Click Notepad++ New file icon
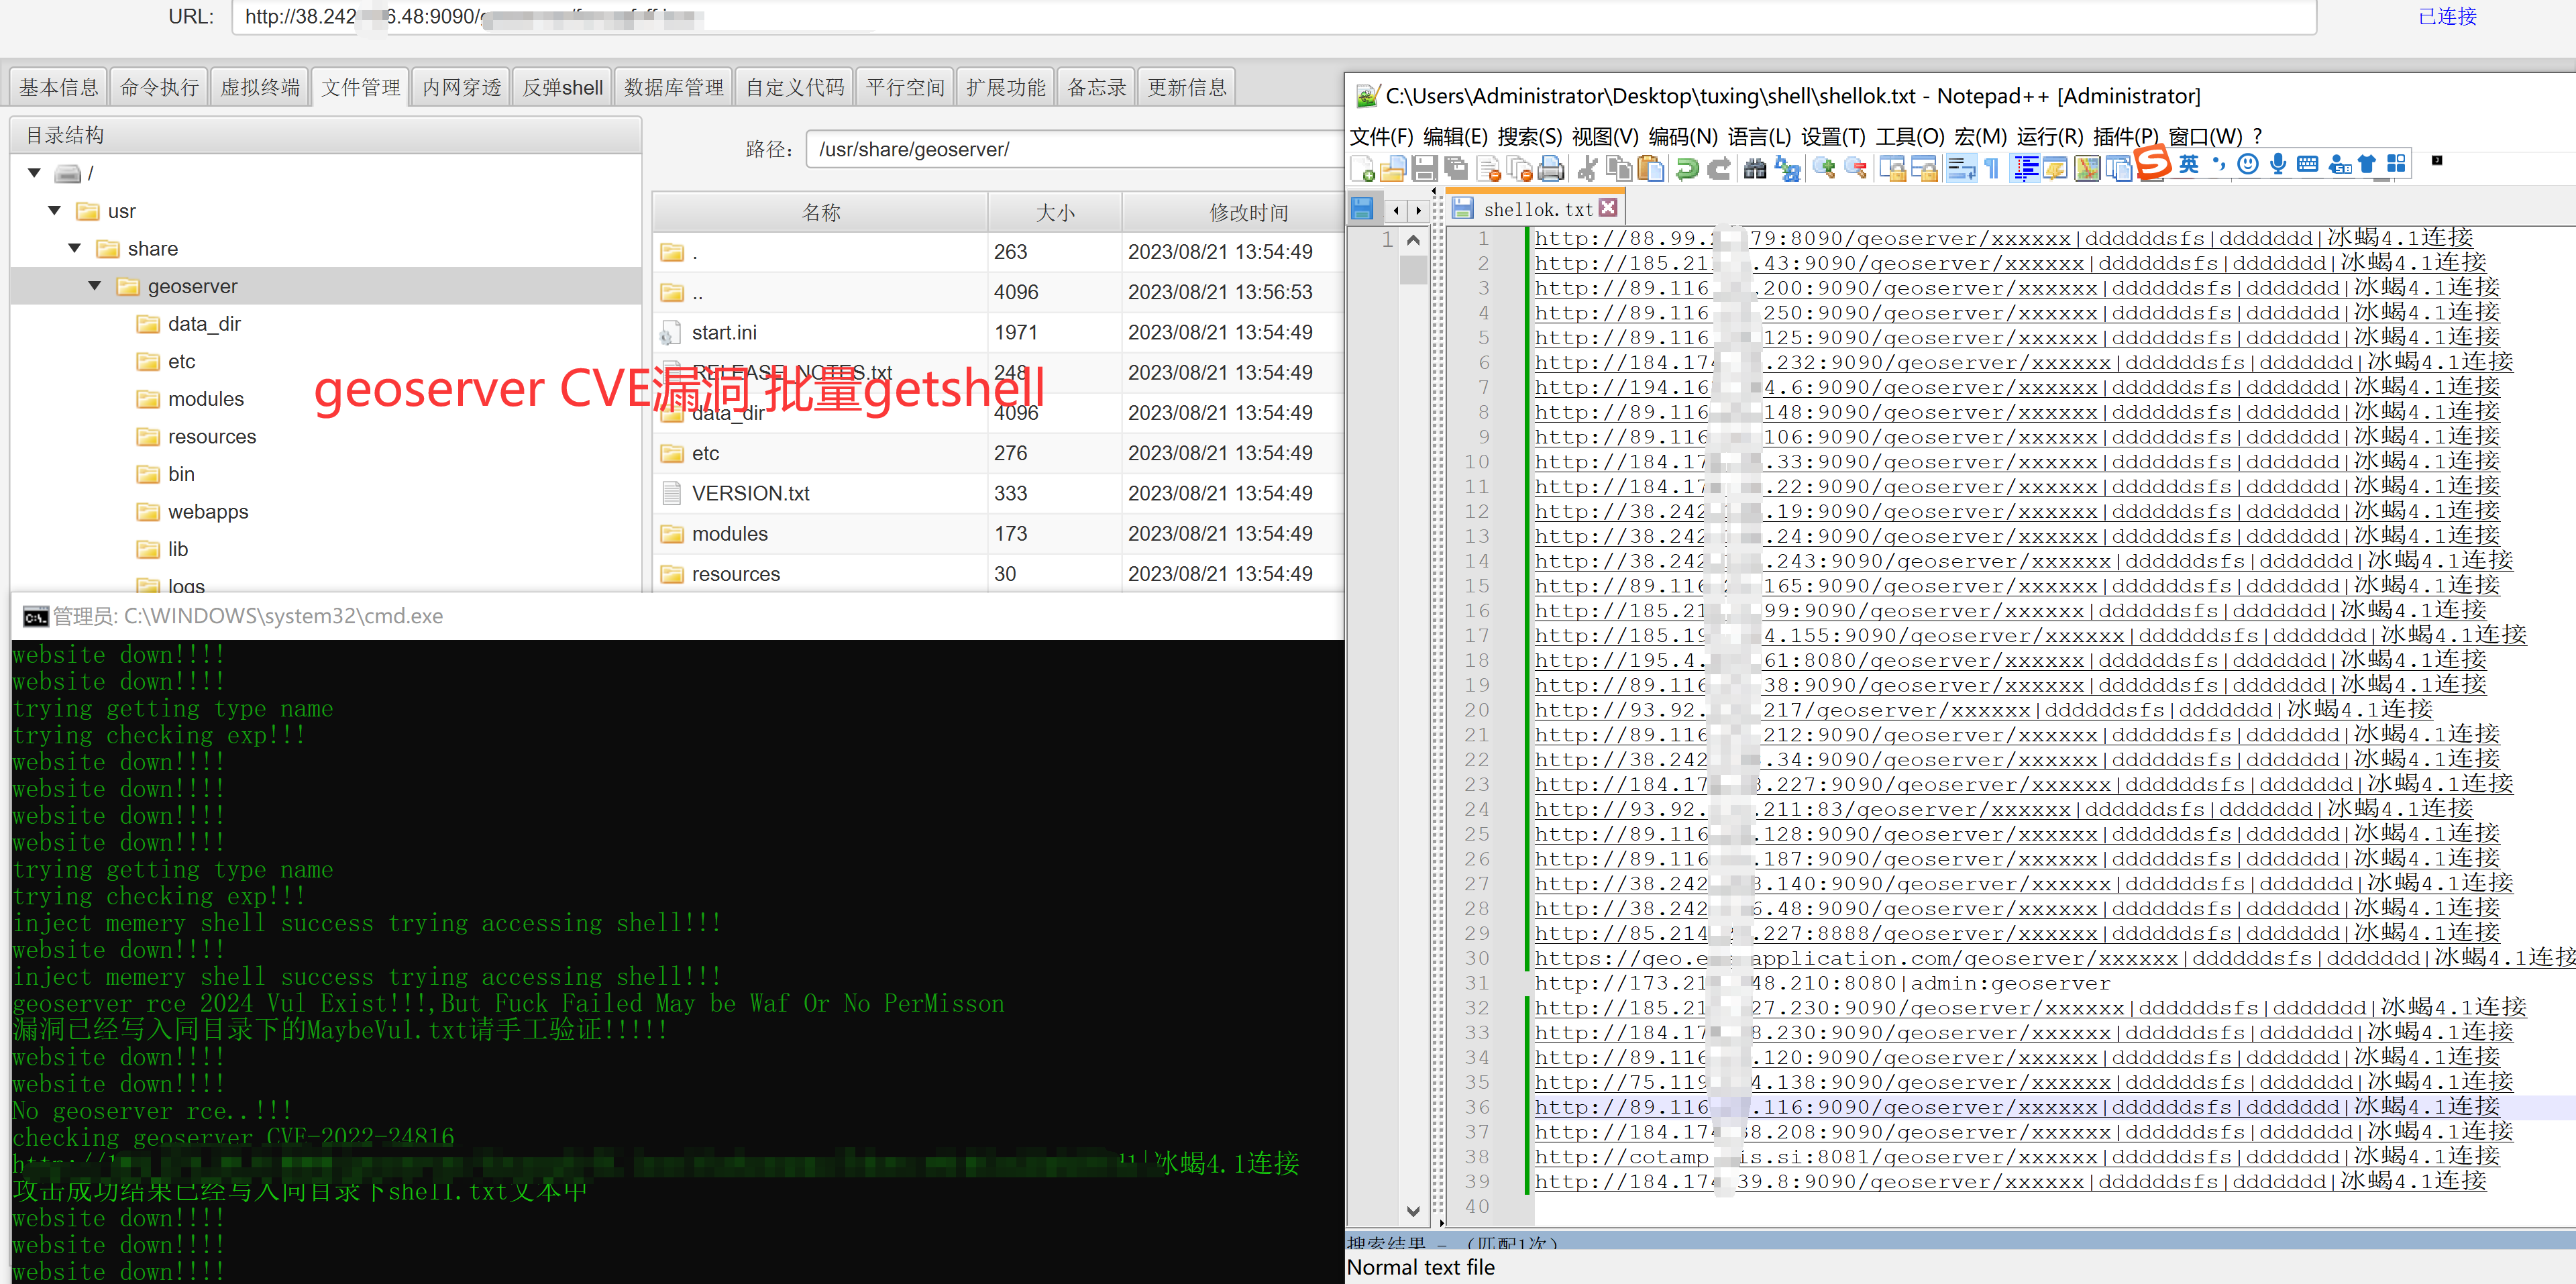This screenshot has height=1284, width=2576. coord(1363,168)
